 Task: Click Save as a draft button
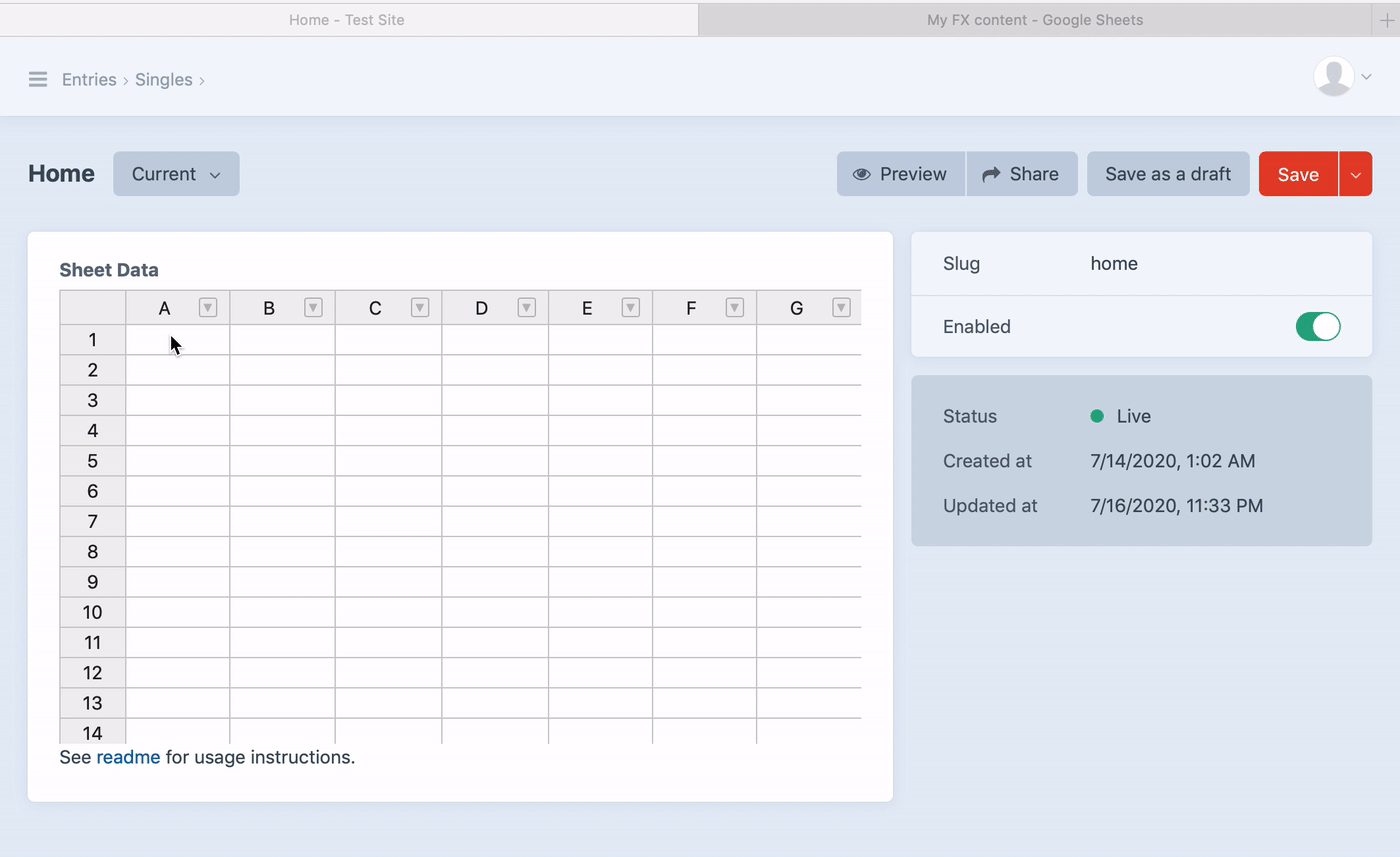(x=1167, y=174)
